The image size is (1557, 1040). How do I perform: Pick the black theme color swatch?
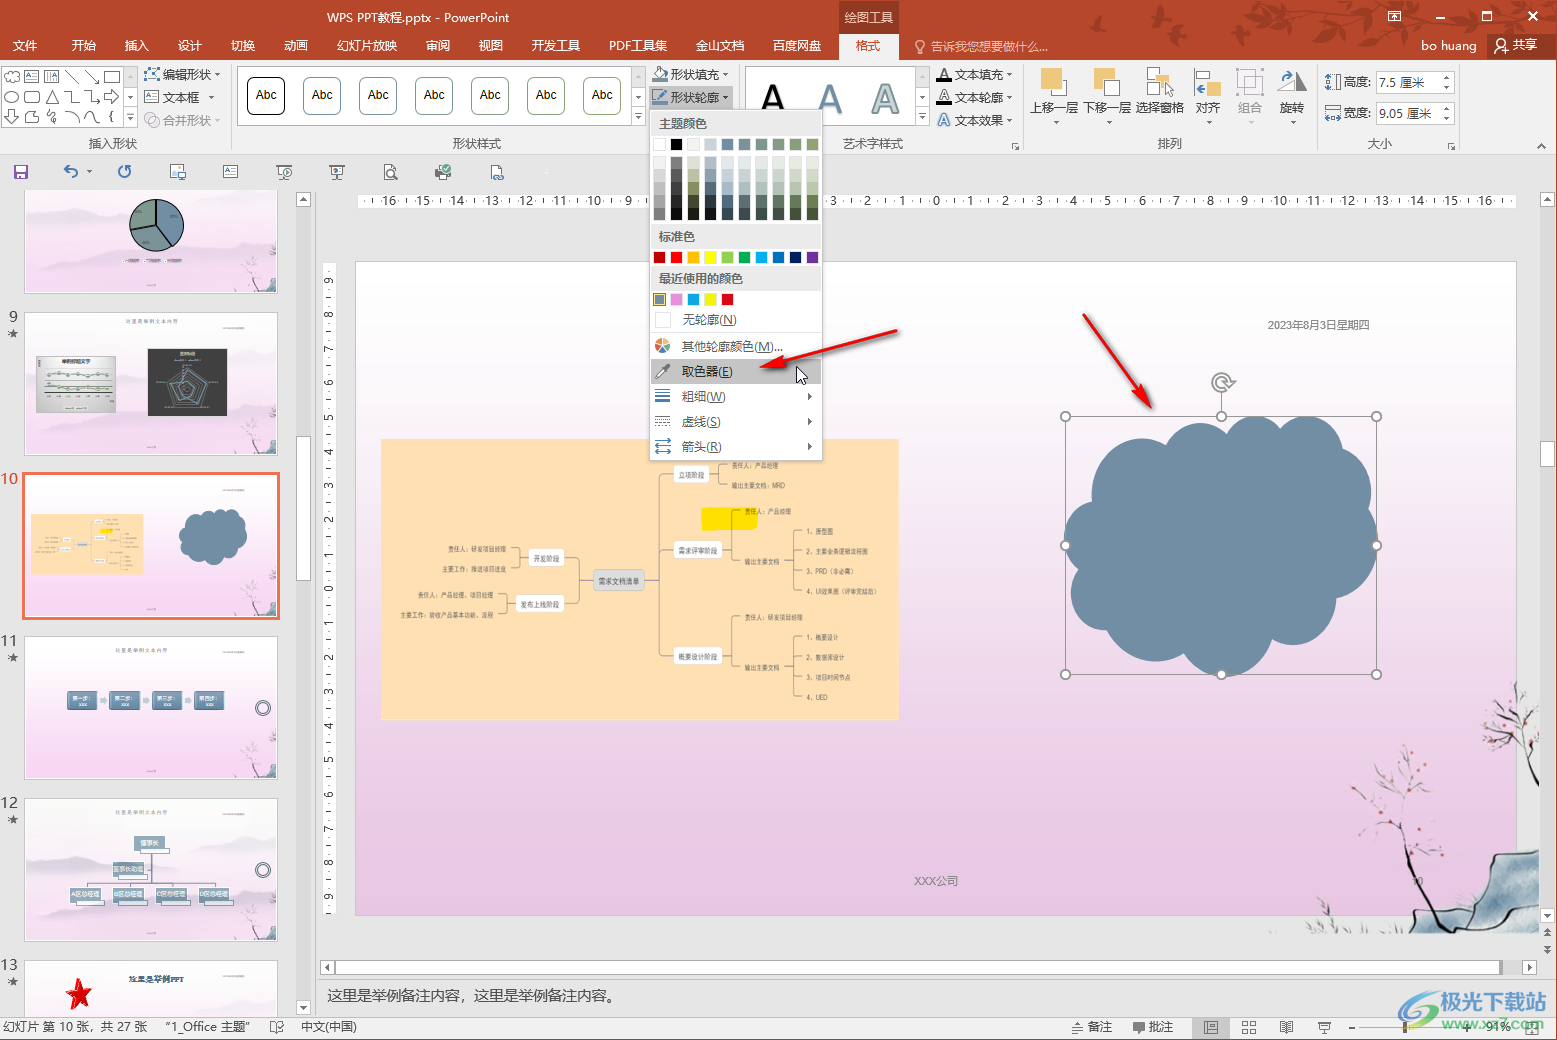[x=676, y=144]
